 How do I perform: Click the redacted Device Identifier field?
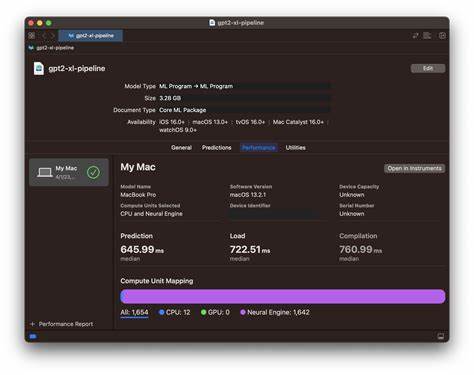274,214
